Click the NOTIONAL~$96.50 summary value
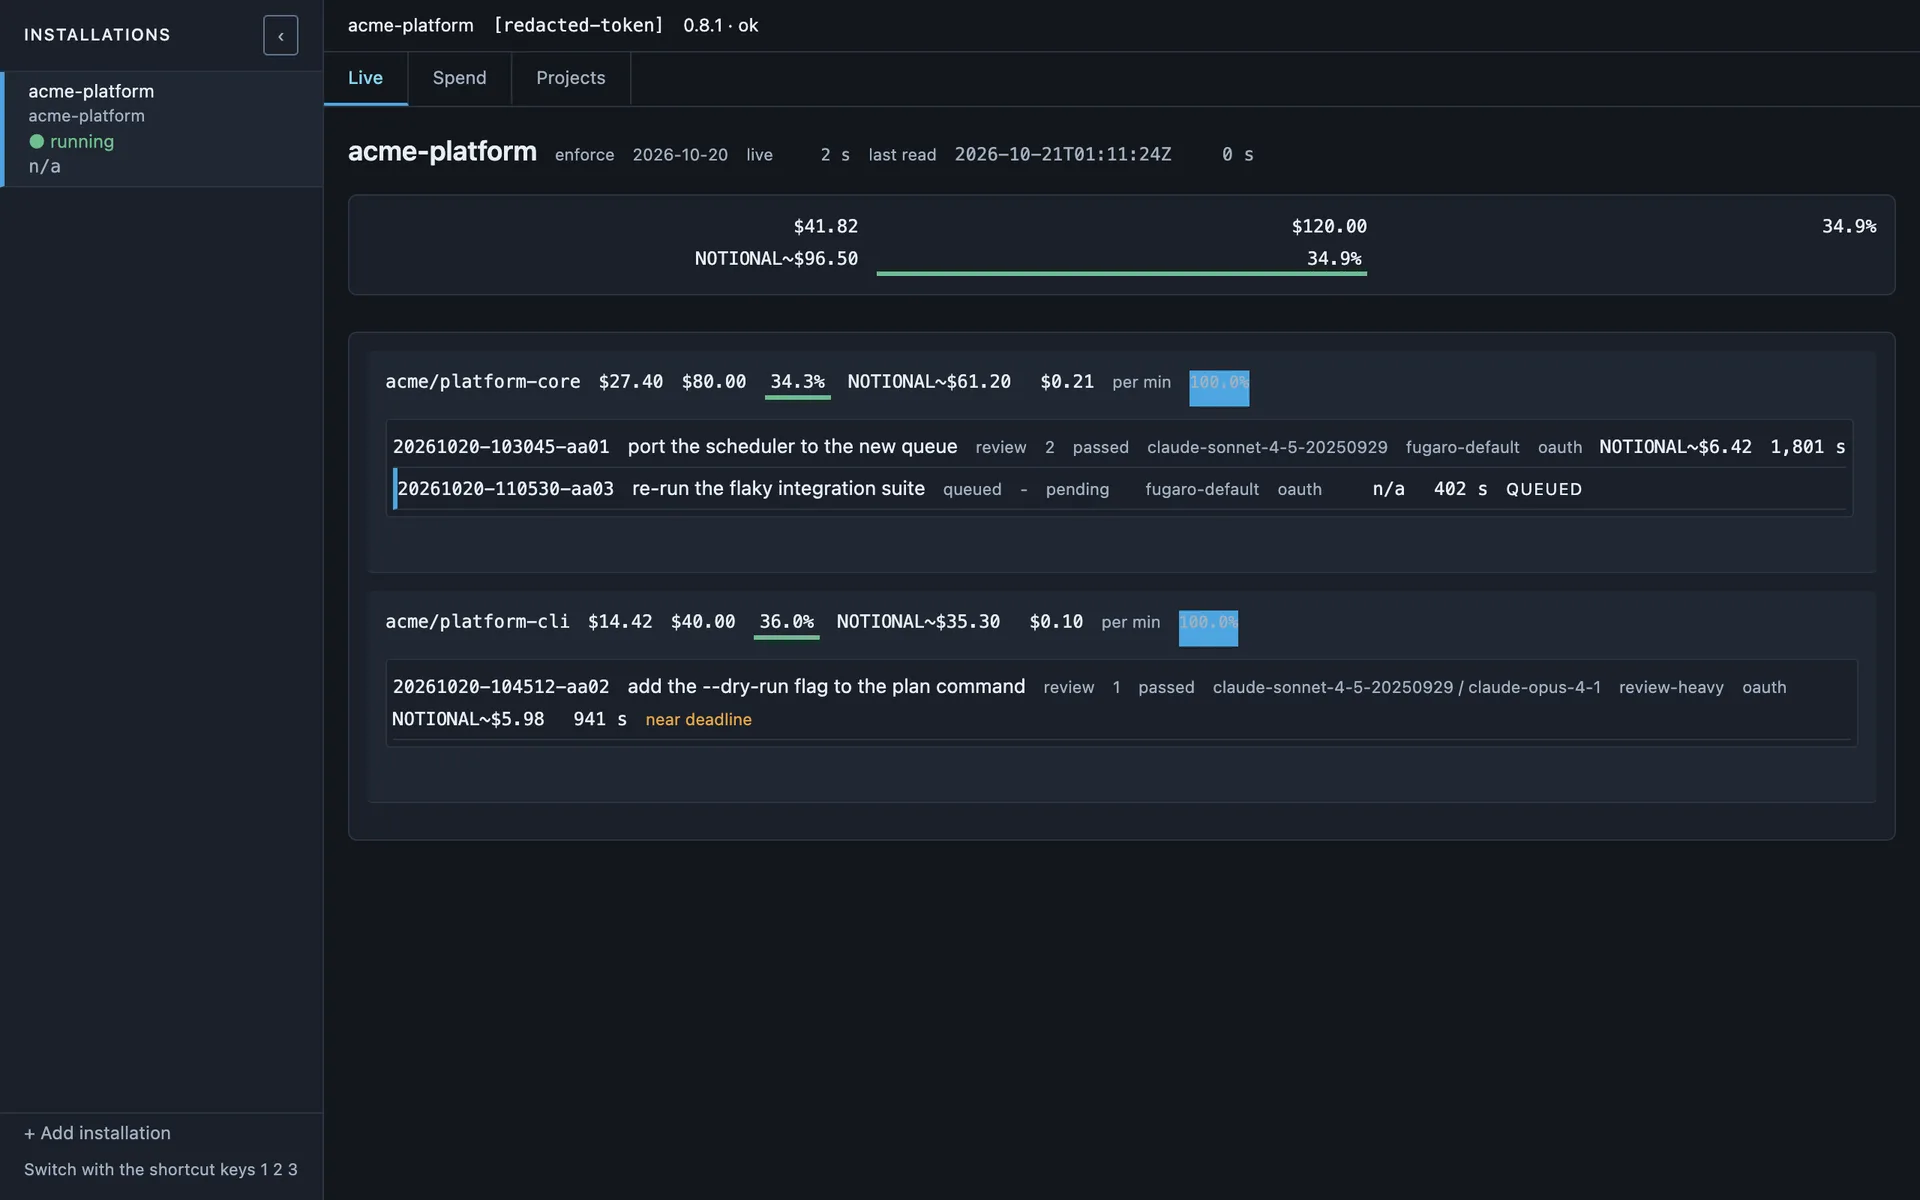This screenshot has height=1200, width=1920. 776,259
